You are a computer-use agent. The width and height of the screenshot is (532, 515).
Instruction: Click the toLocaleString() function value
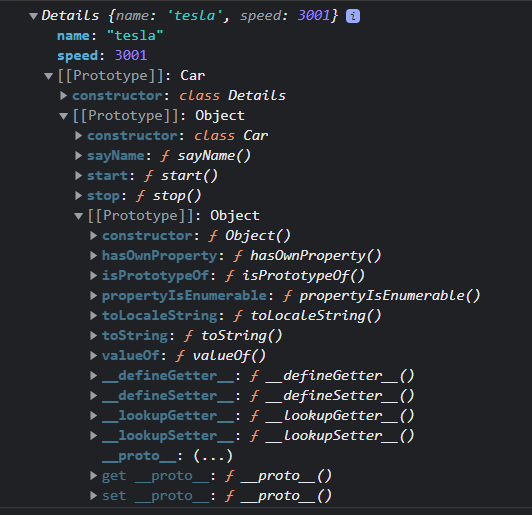tap(307, 316)
